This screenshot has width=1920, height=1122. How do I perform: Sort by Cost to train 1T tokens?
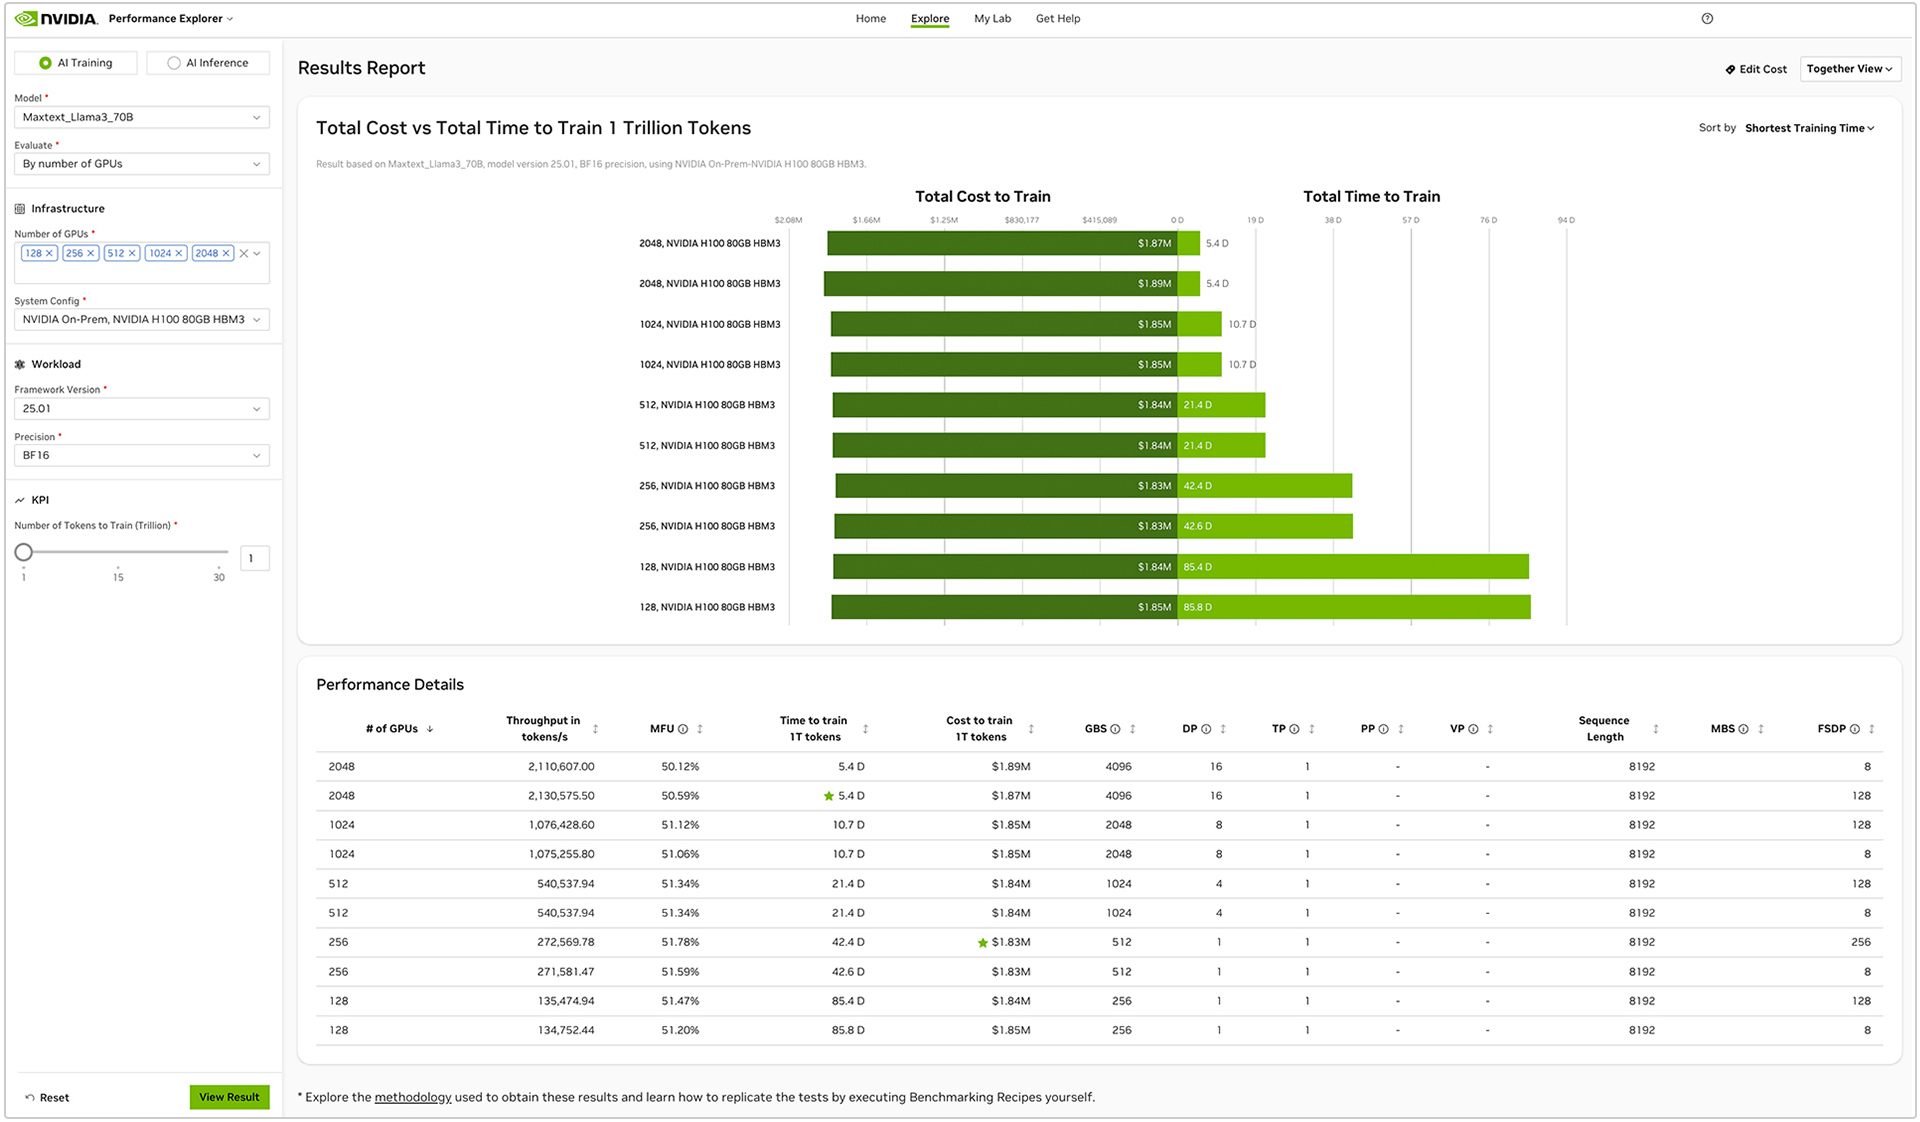(x=1031, y=729)
